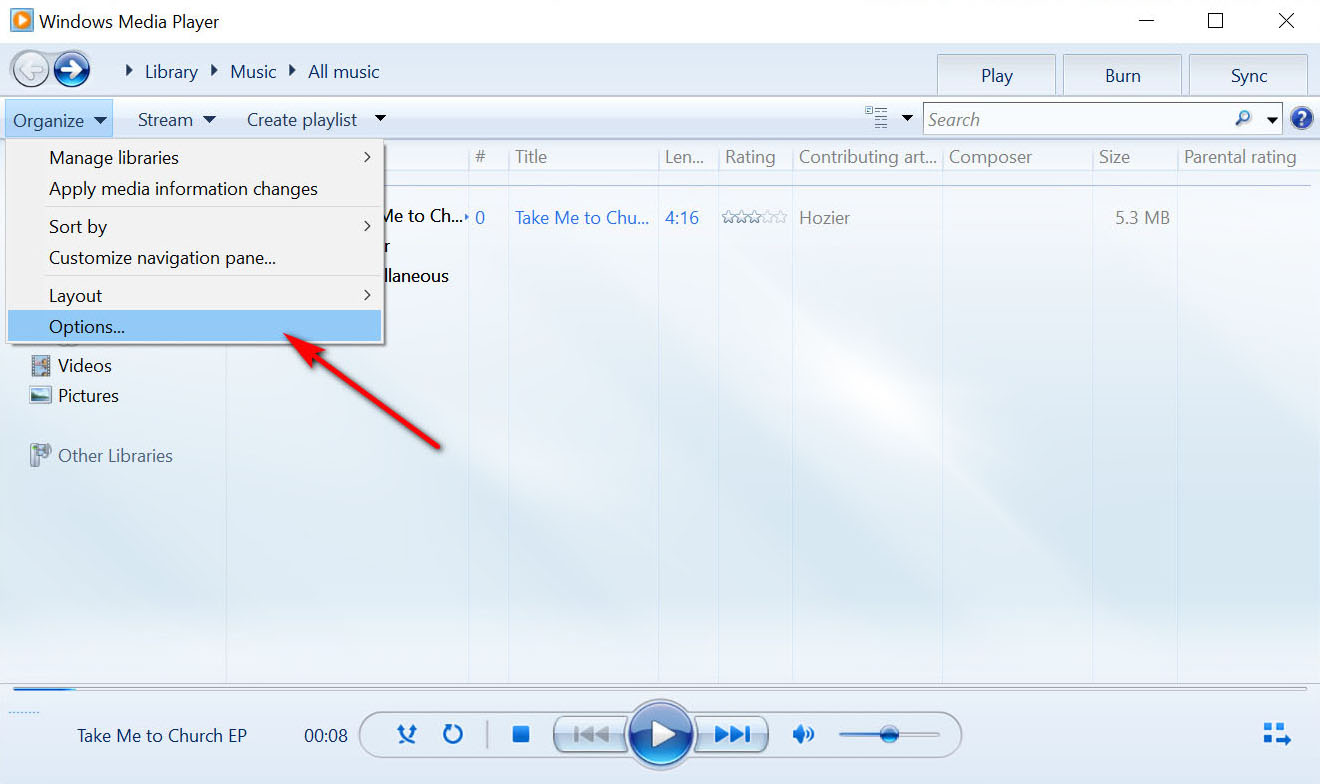Open the Organize menu
1320x784 pixels.
[x=59, y=120]
